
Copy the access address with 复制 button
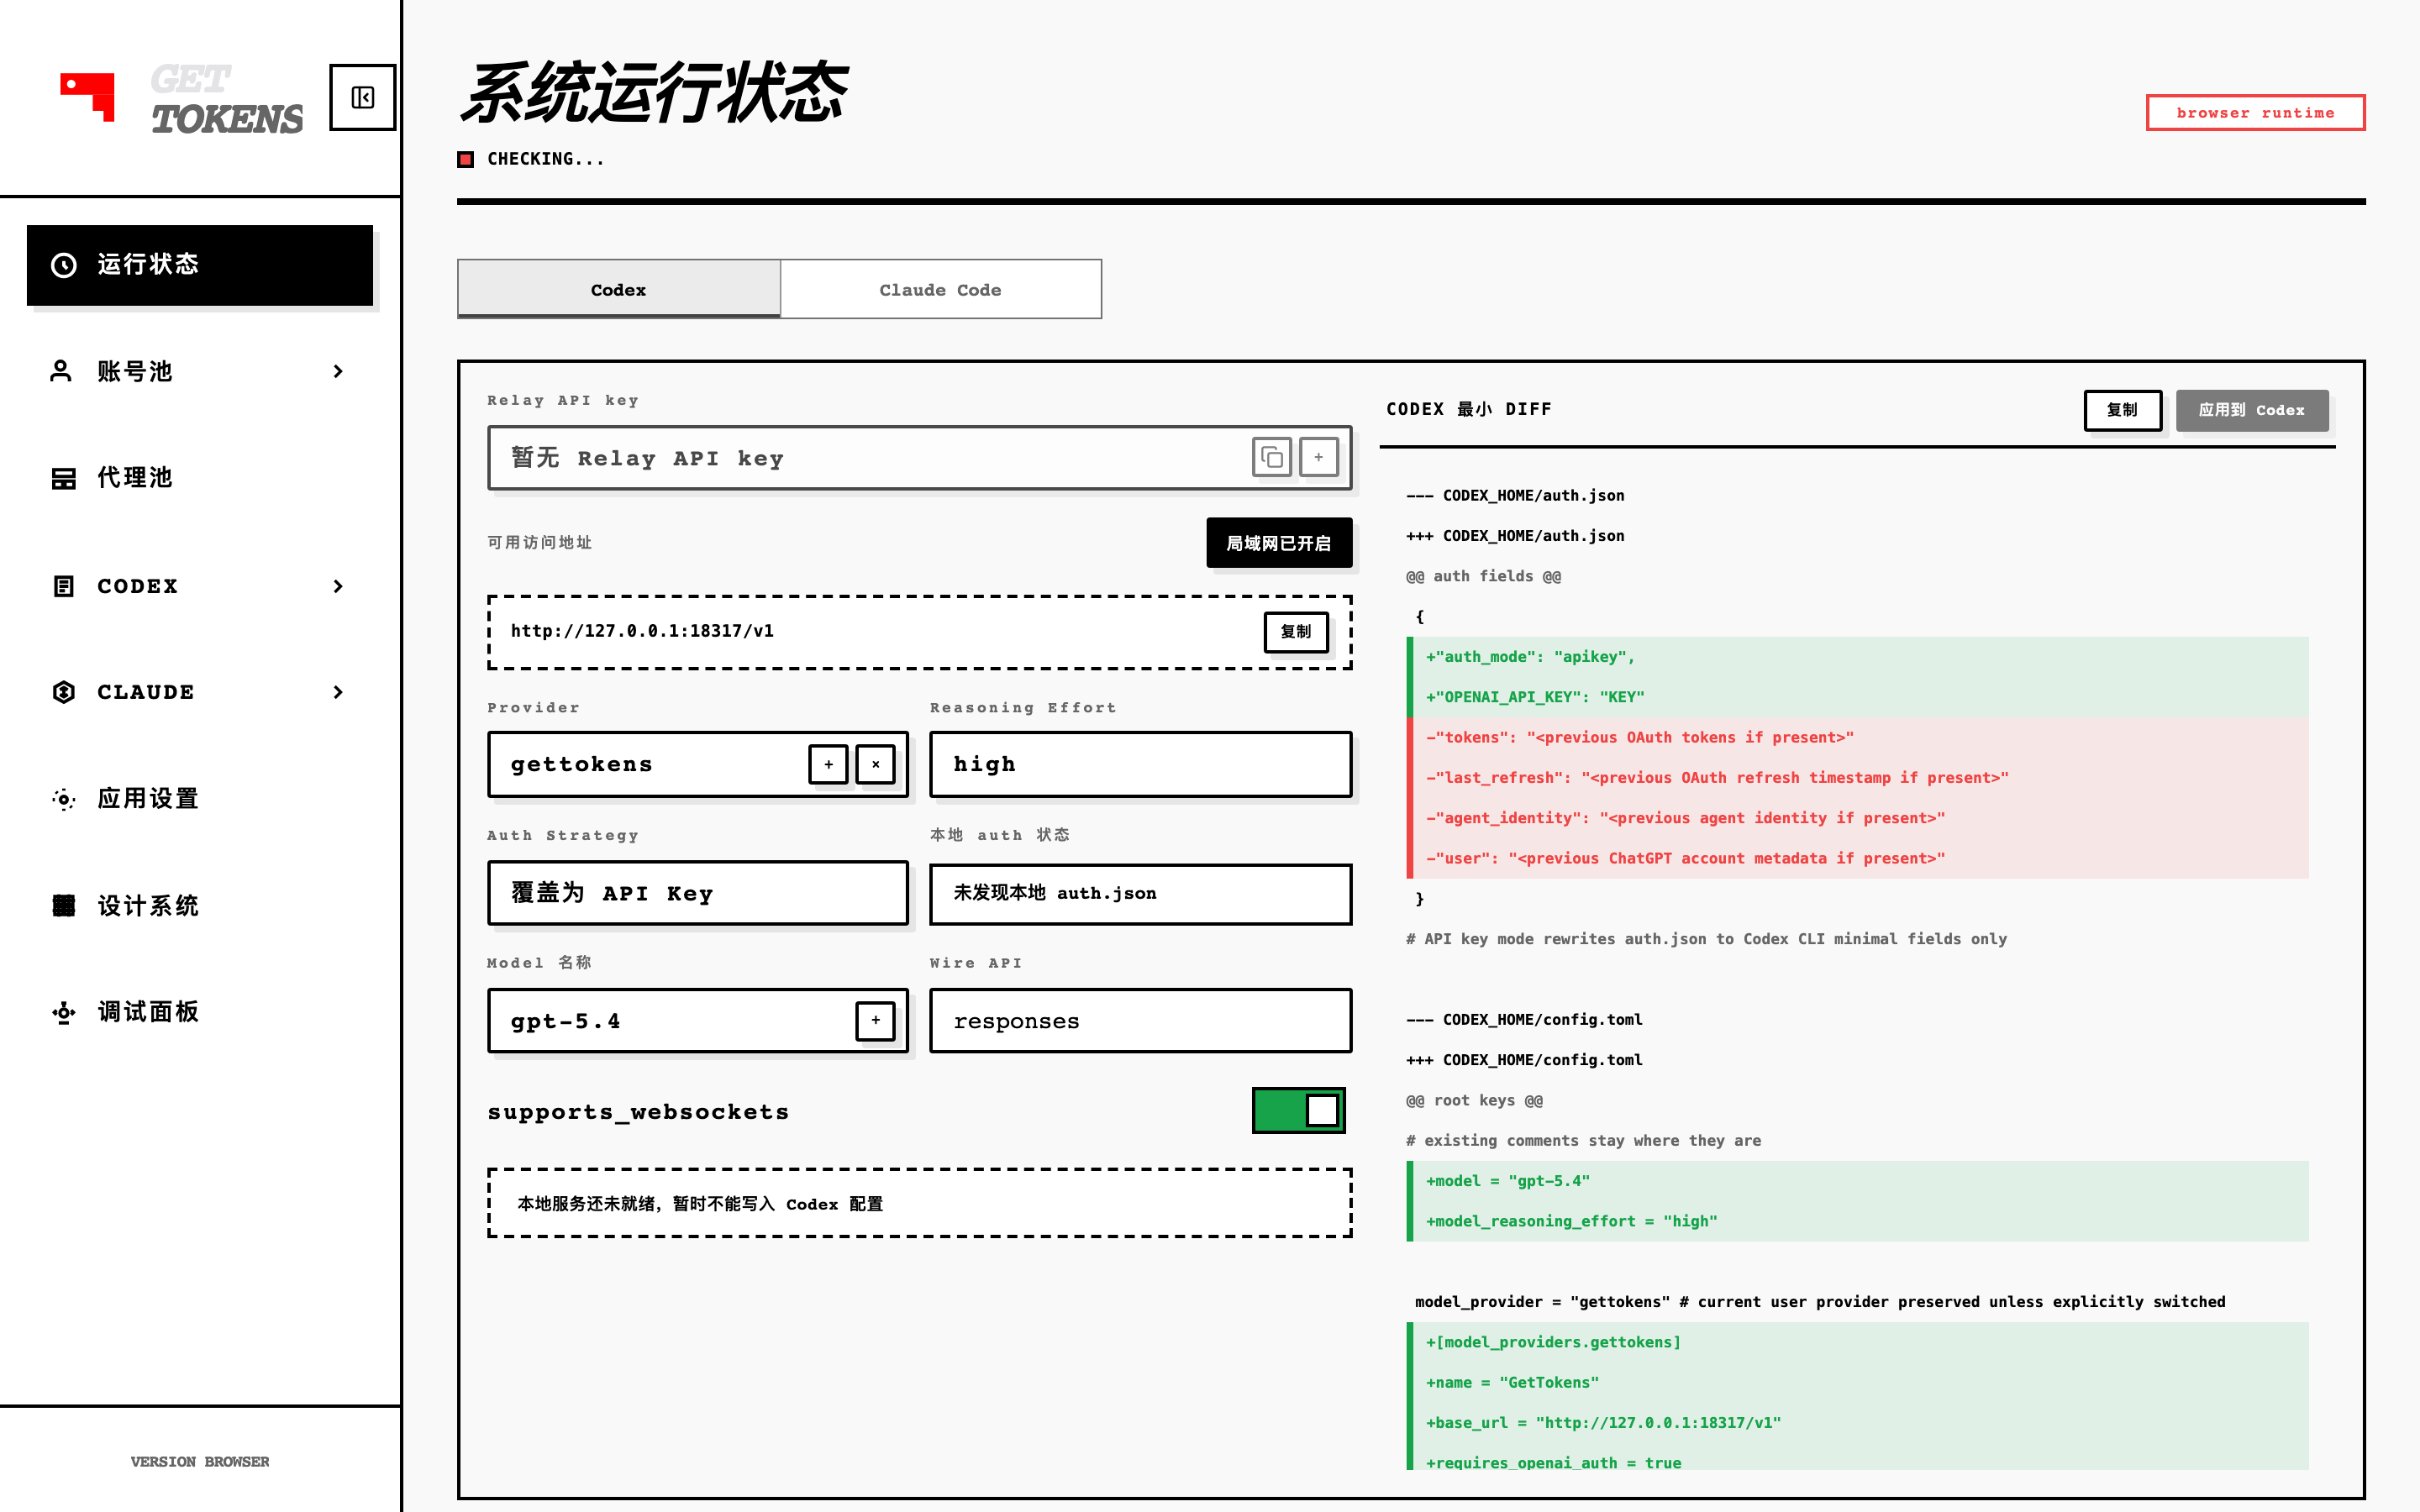pos(1296,632)
